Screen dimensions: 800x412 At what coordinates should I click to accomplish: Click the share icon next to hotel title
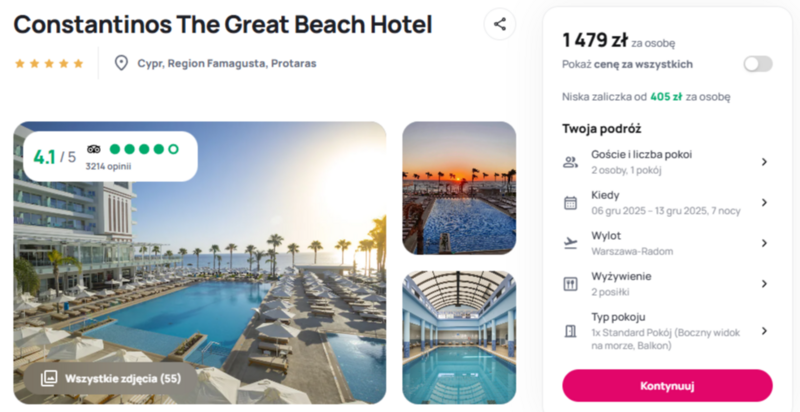tap(499, 24)
